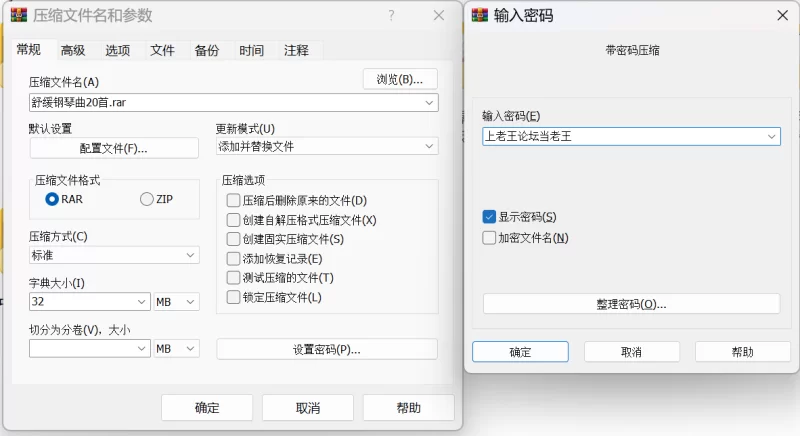This screenshot has height=436, width=800.
Task: Enable the 加密文件名 checkbox
Action: point(489,238)
